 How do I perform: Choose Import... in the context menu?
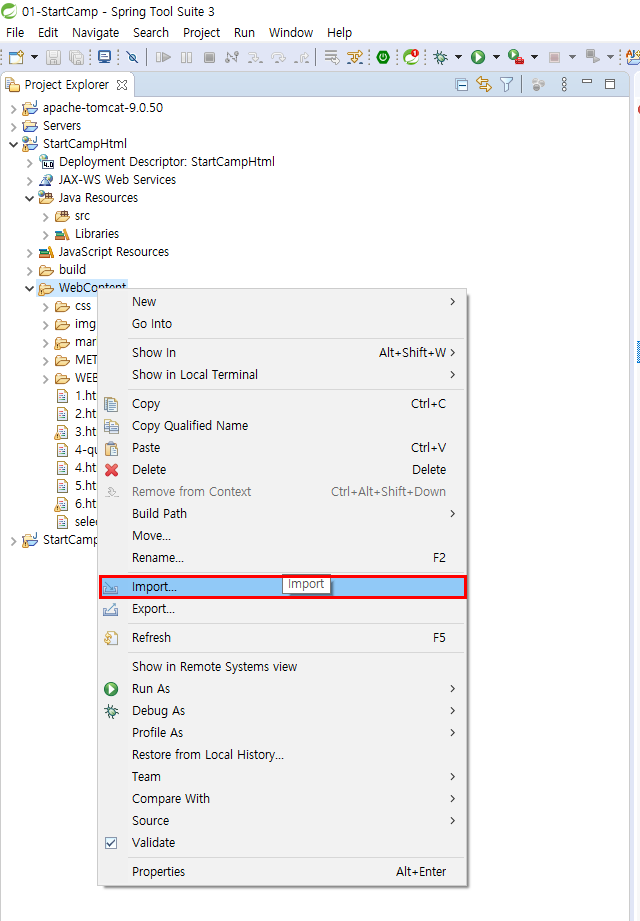click(283, 587)
